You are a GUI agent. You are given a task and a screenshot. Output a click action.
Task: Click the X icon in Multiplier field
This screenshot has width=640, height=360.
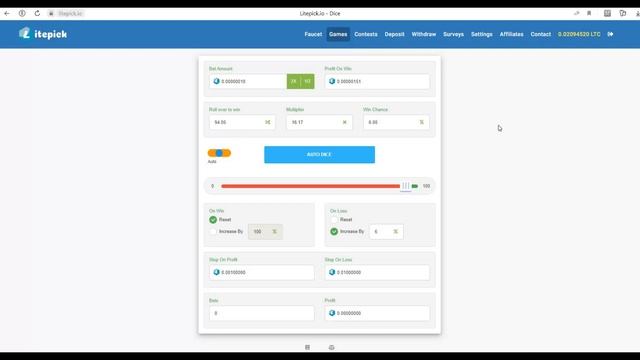tap(344, 122)
